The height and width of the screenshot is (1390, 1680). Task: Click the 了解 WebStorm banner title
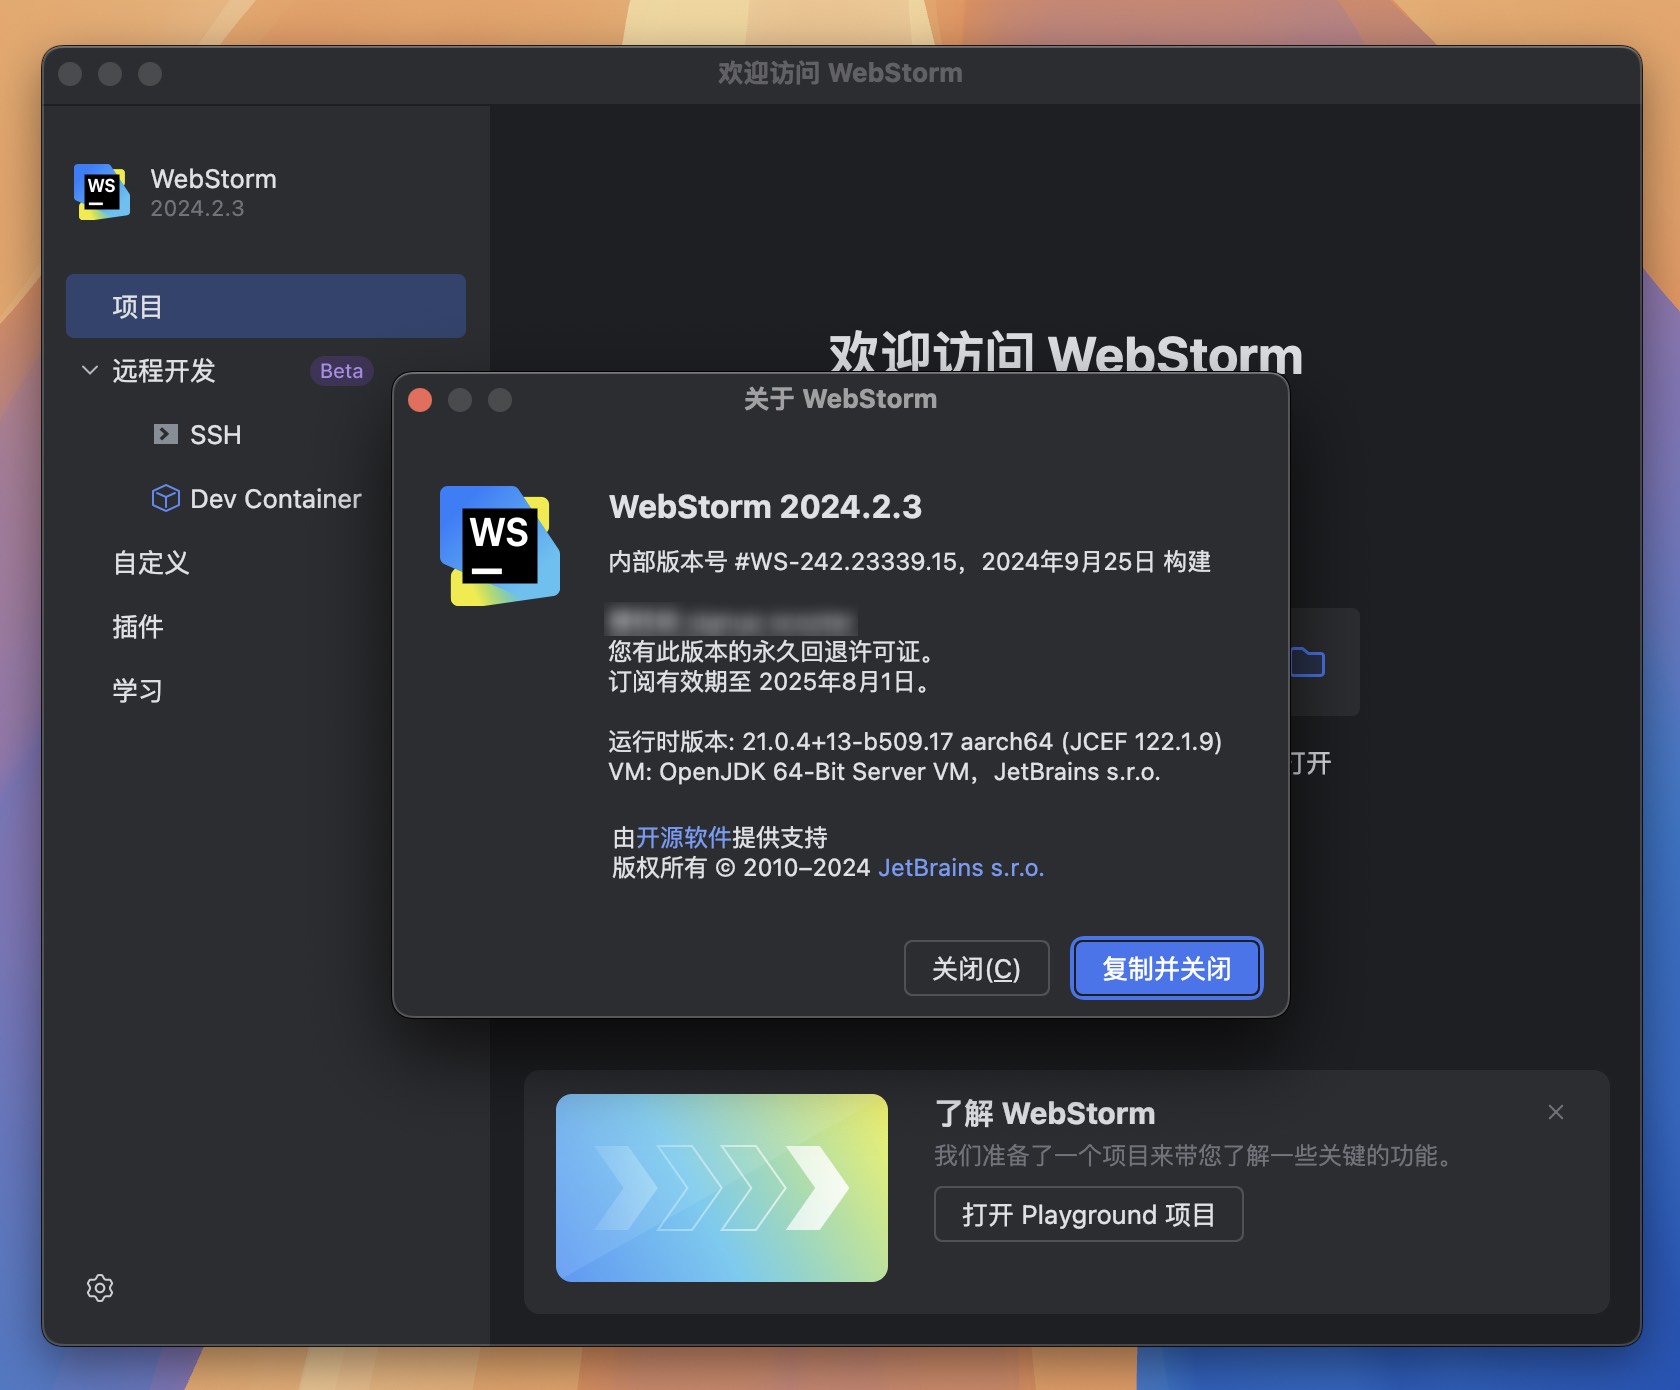1044,1113
